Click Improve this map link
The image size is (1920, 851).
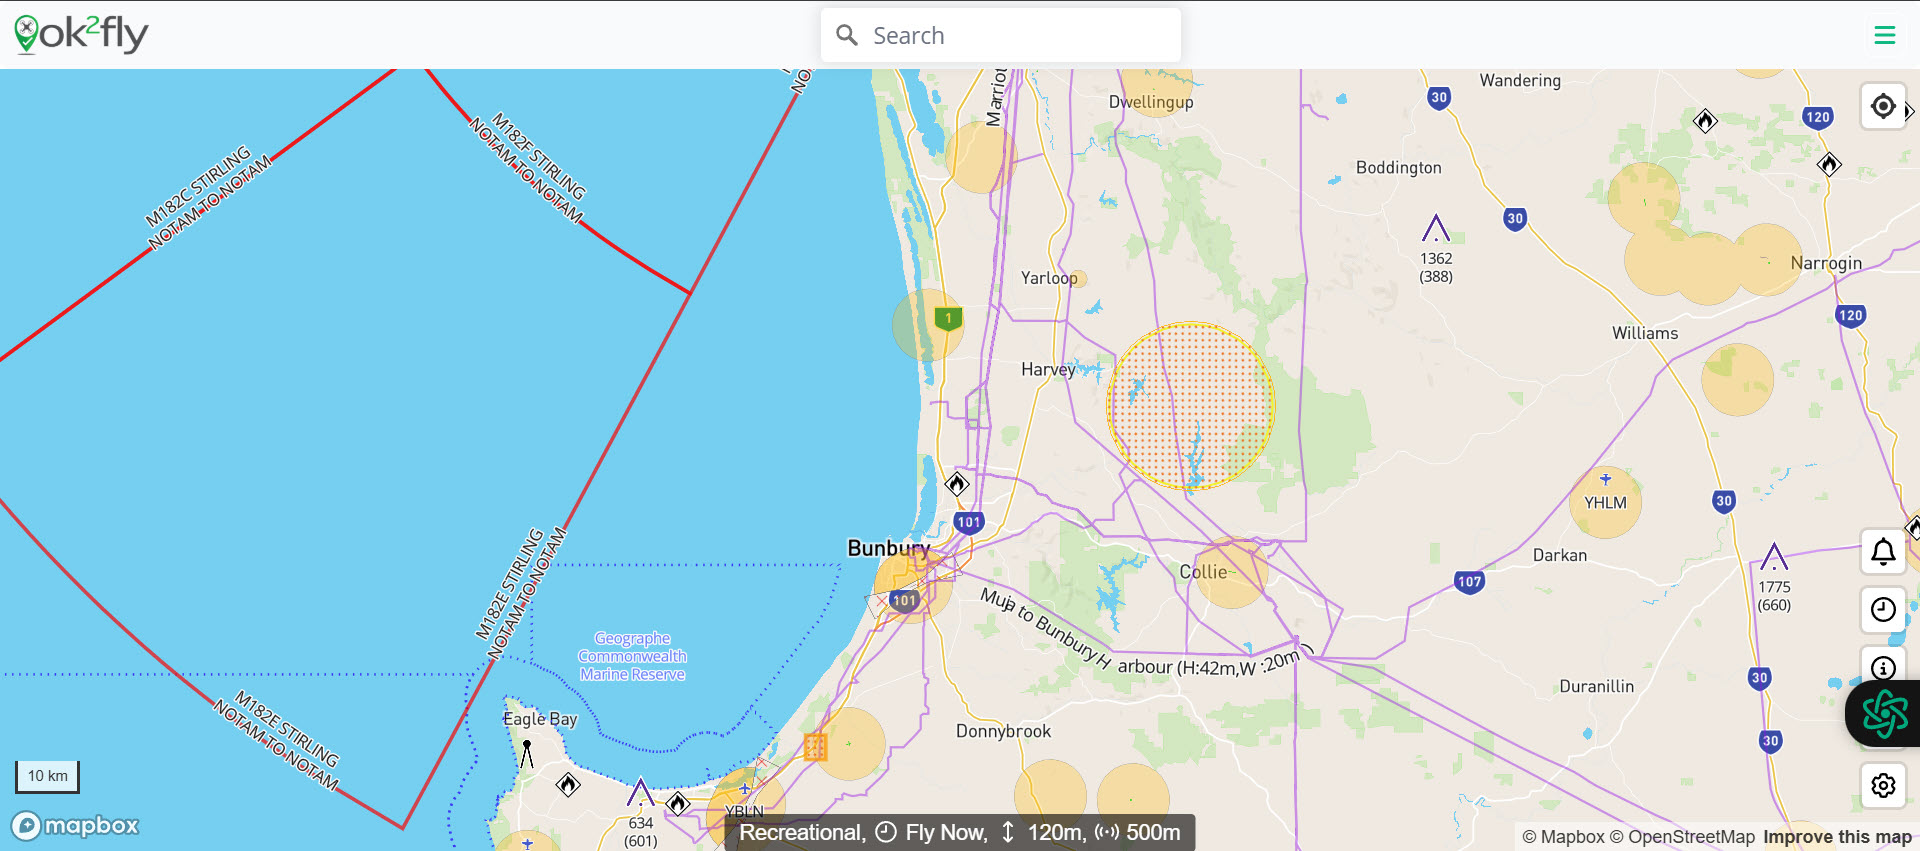(1837, 837)
